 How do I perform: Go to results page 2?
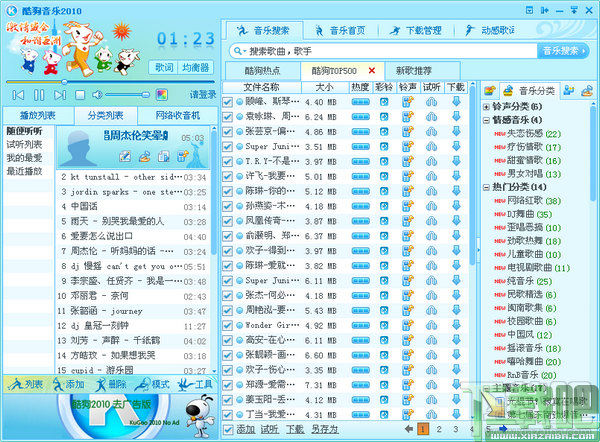439,429
